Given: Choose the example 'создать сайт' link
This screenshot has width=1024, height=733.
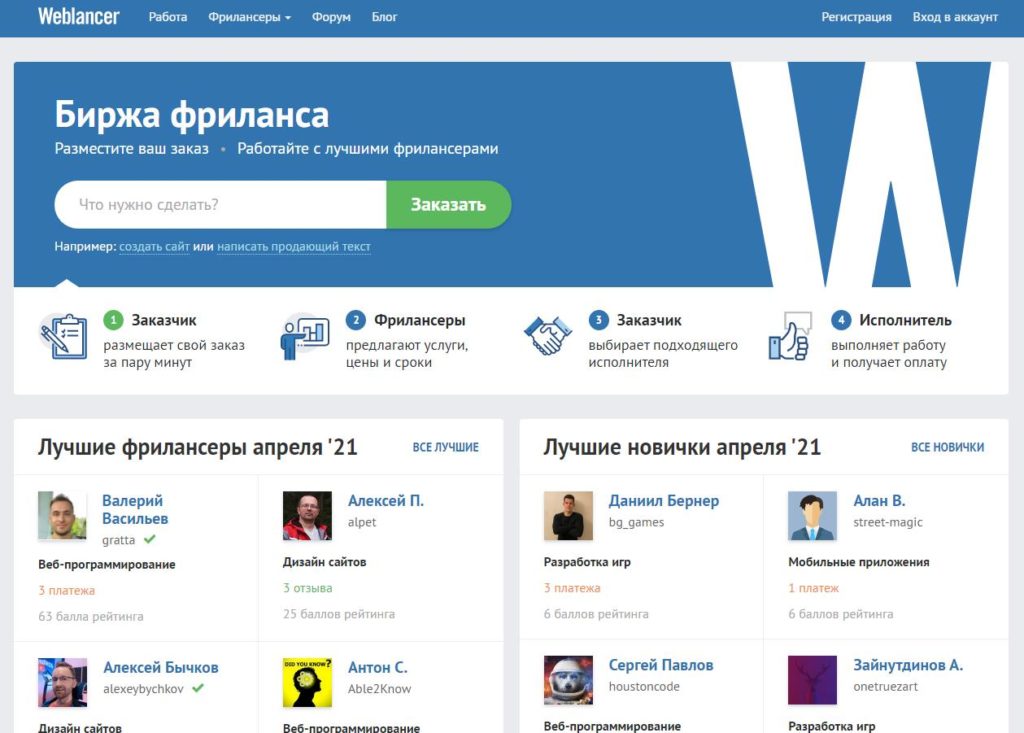Looking at the screenshot, I should pos(154,246).
